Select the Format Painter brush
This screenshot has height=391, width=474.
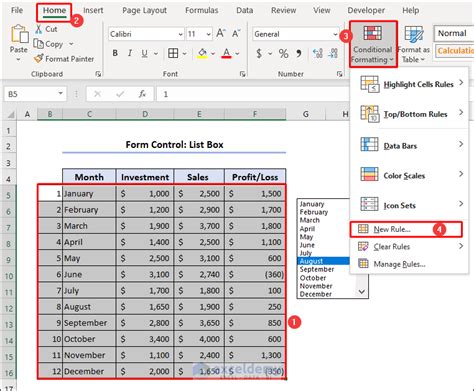point(39,59)
